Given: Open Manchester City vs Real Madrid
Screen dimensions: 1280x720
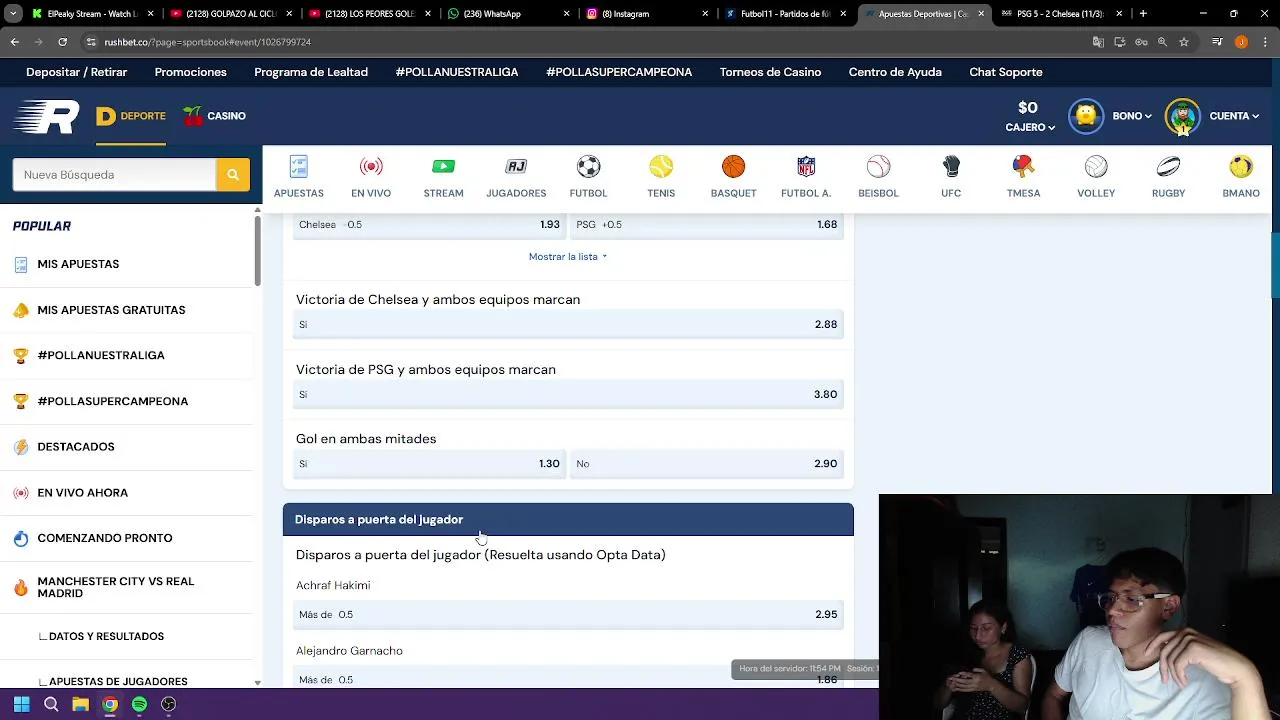Looking at the screenshot, I should click(116, 587).
